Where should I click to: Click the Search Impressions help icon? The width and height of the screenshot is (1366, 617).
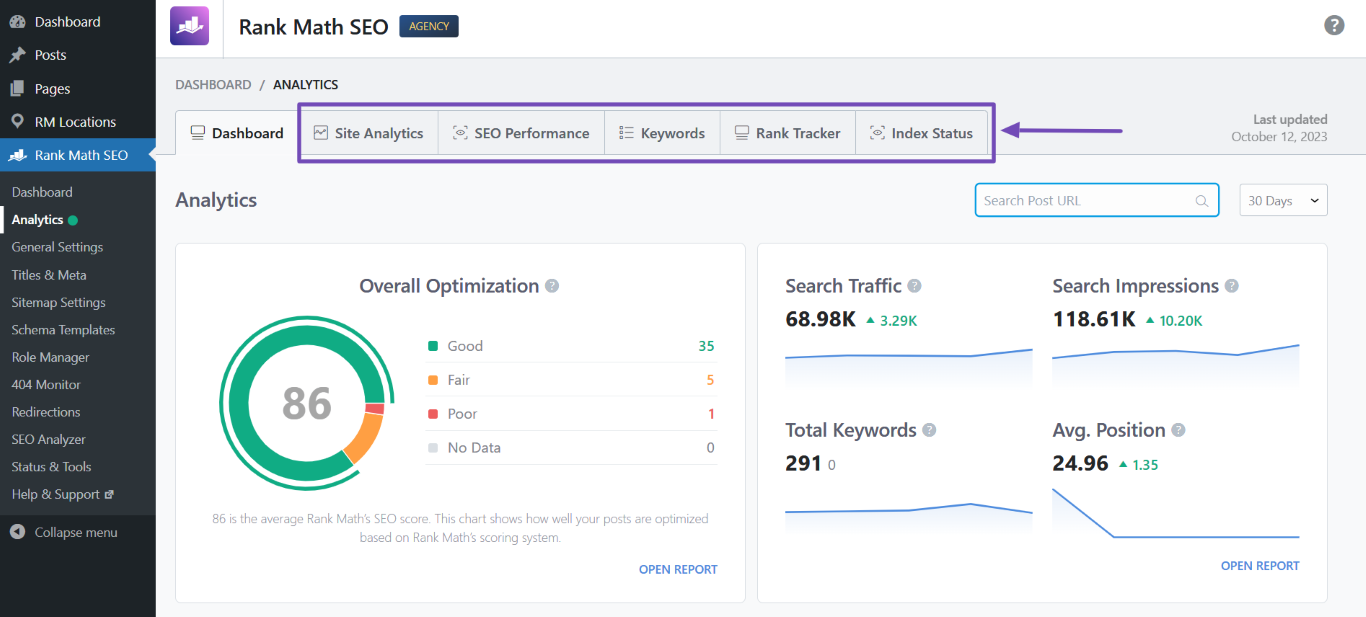(1232, 286)
